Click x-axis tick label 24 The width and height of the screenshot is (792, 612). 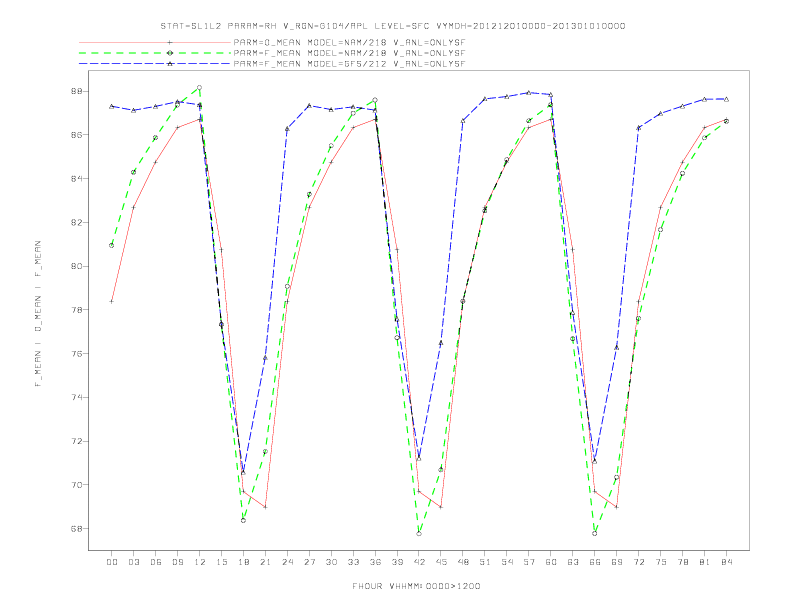[x=287, y=562]
